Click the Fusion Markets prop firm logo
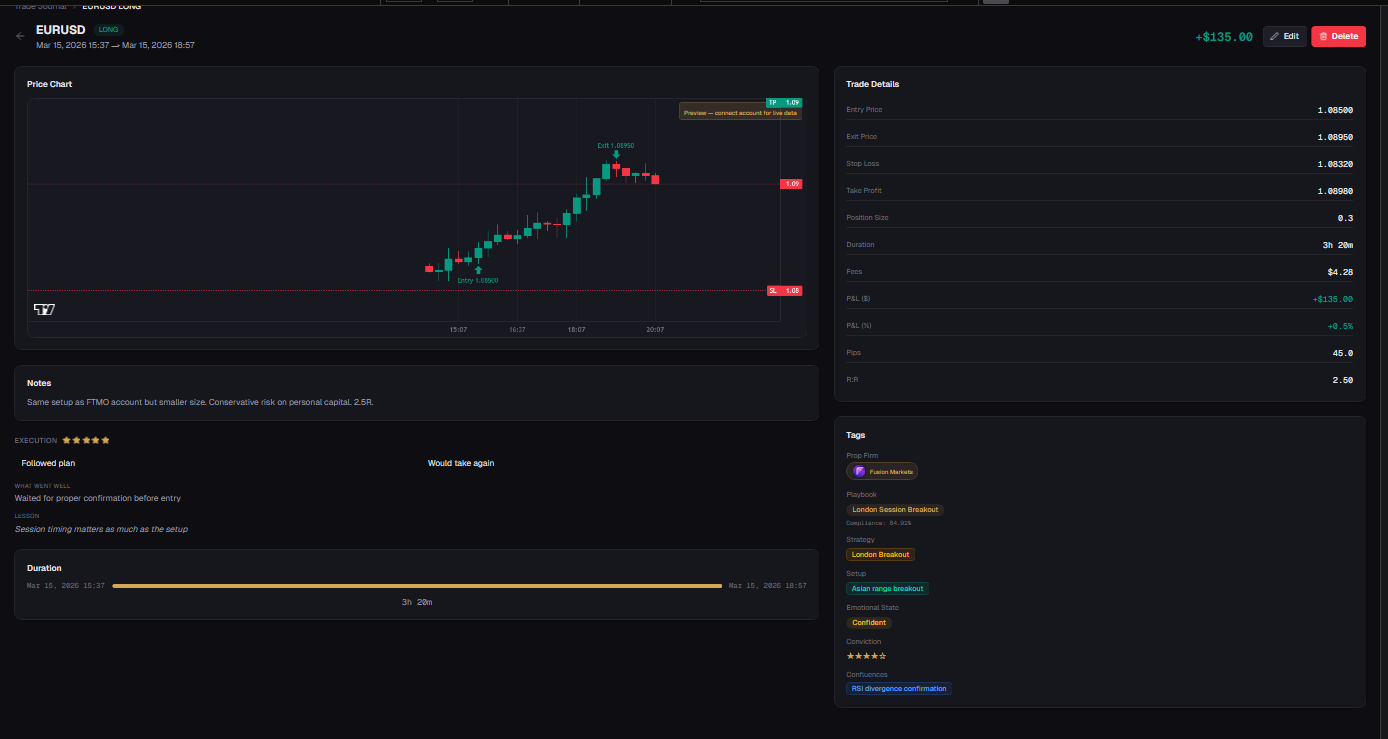1388x739 pixels. 861,471
